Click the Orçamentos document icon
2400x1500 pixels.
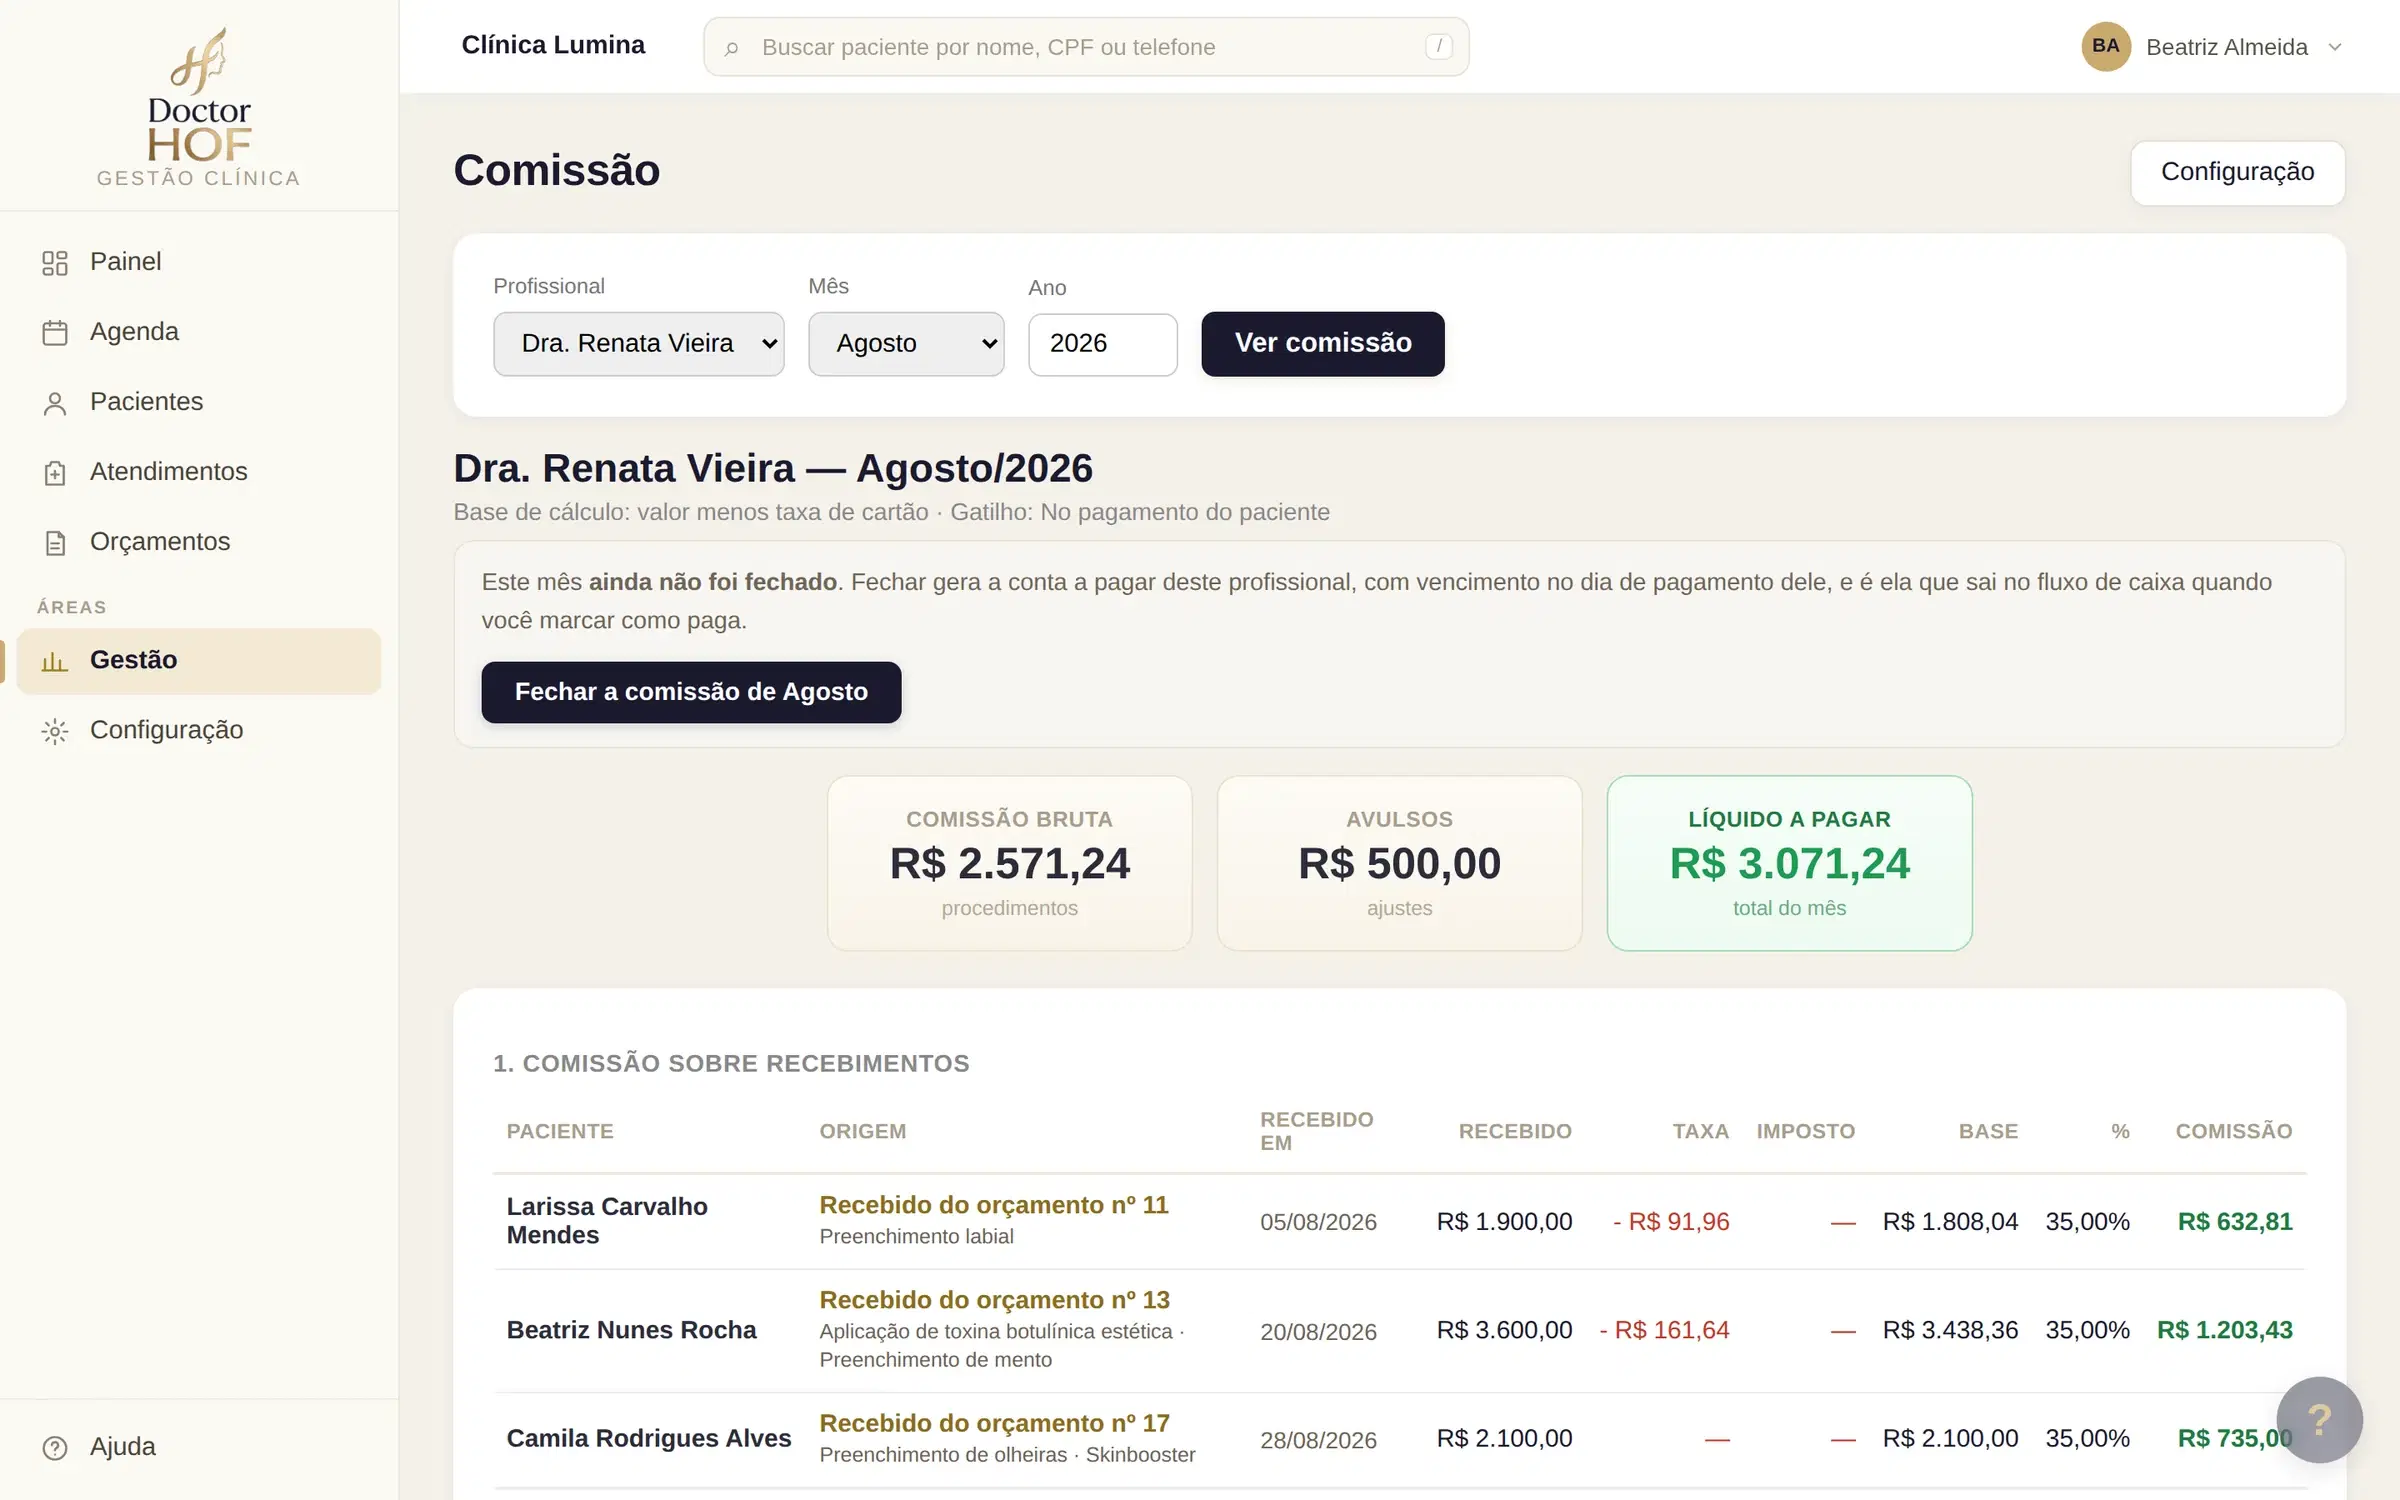[55, 543]
